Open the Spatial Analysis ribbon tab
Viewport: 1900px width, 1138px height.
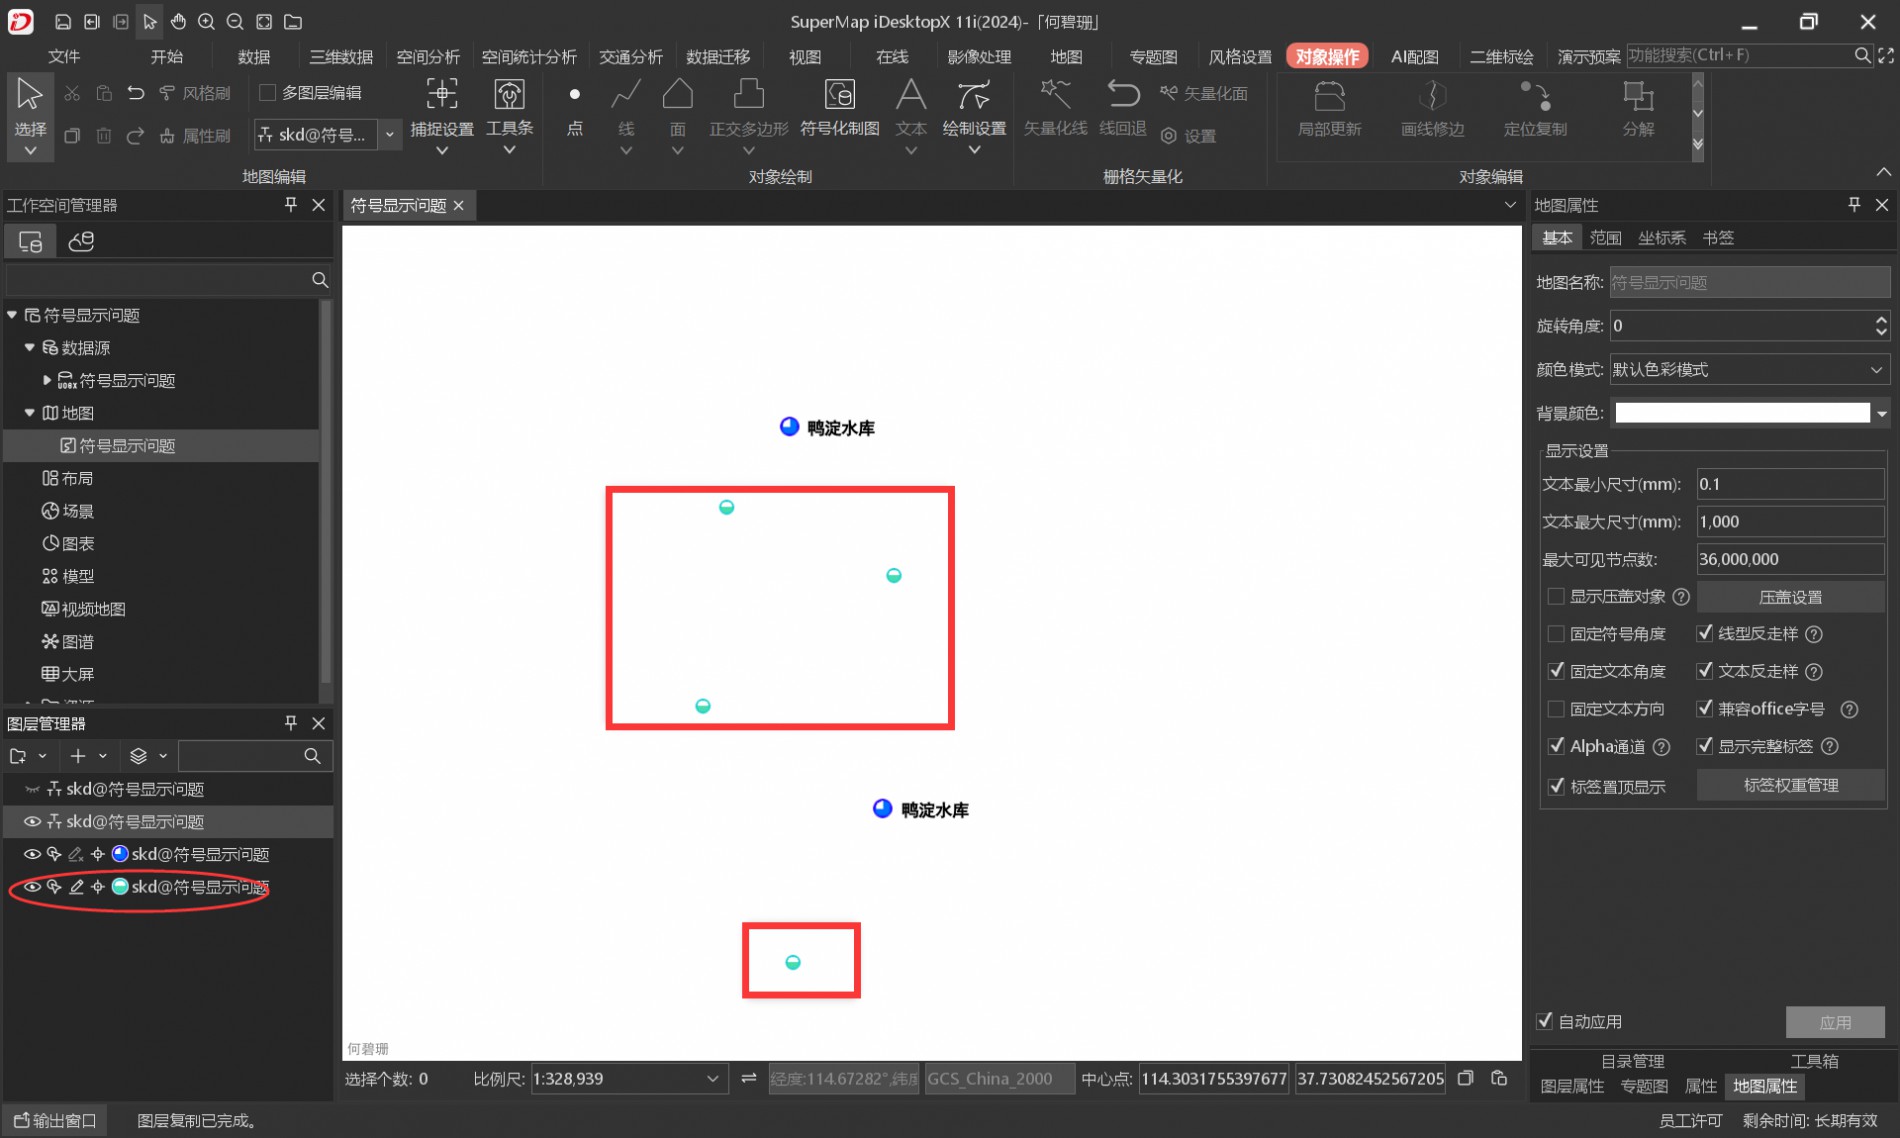tap(428, 56)
